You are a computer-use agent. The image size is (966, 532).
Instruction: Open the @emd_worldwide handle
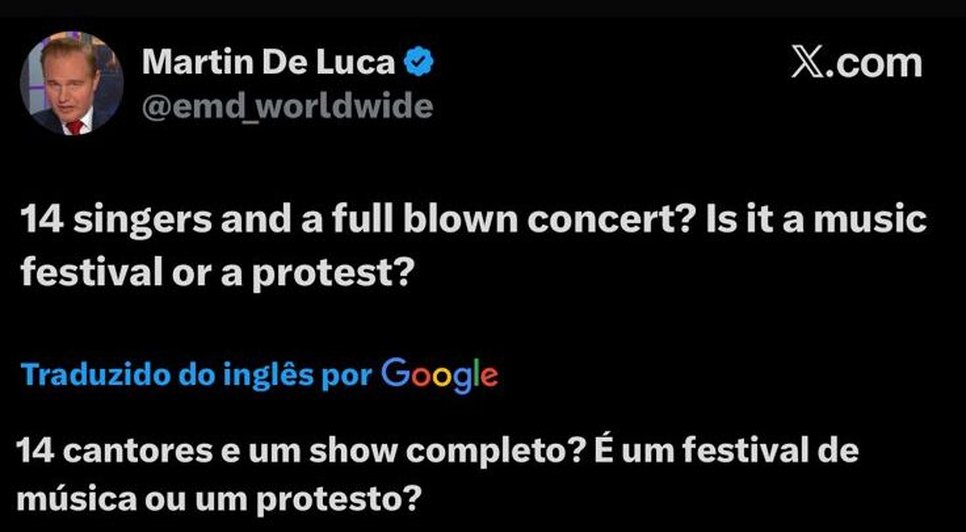287,106
